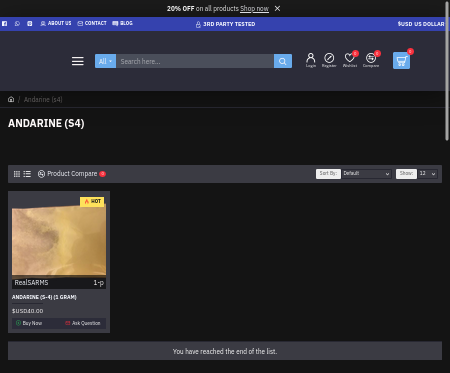450x373 pixels.
Task: Open Product Compare link
Action: [x=71, y=174]
